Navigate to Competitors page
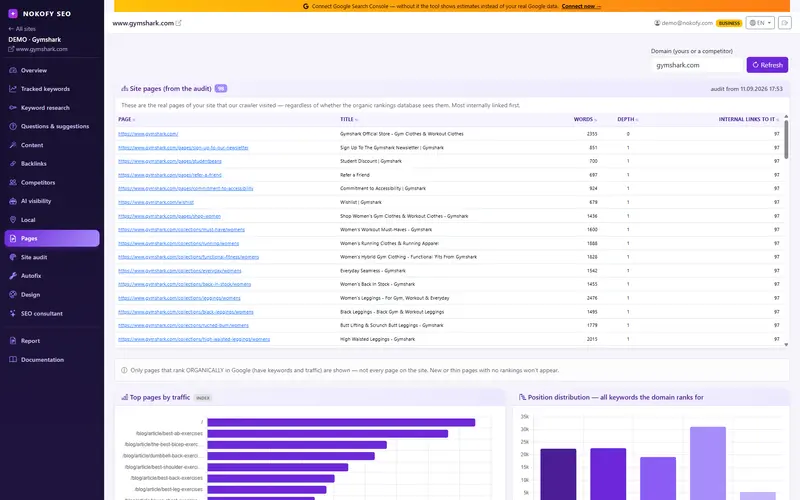This screenshot has width=800, height=500. (52, 182)
